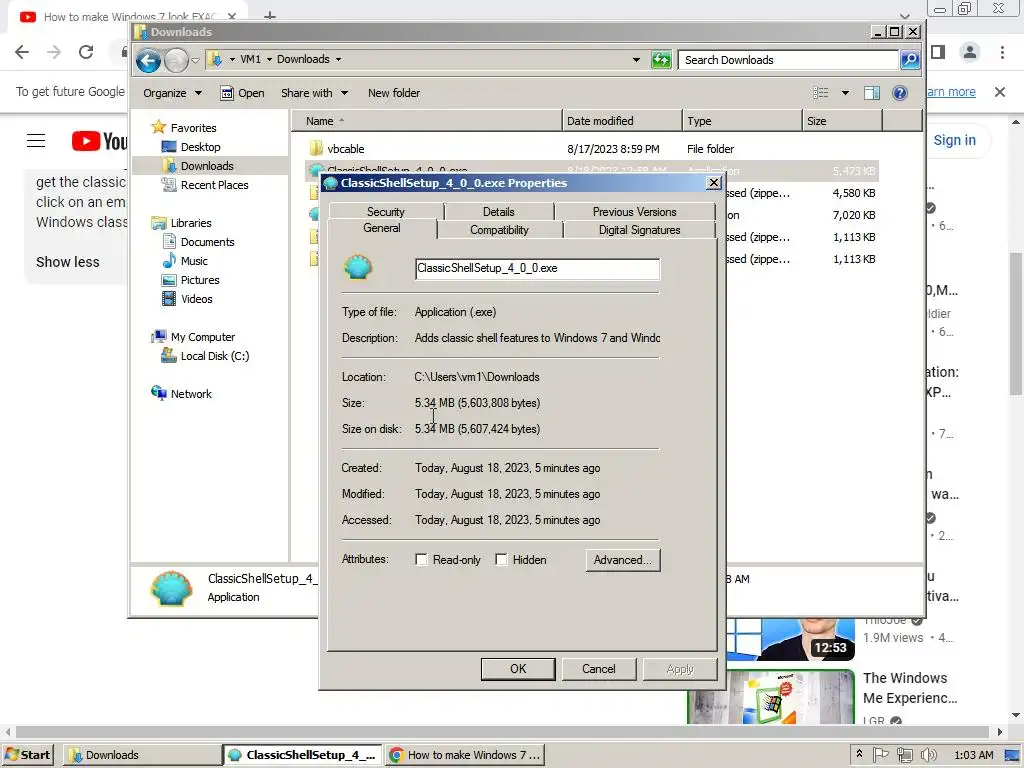Sort by the Size column header
The width and height of the screenshot is (1024, 768).
[842, 121]
